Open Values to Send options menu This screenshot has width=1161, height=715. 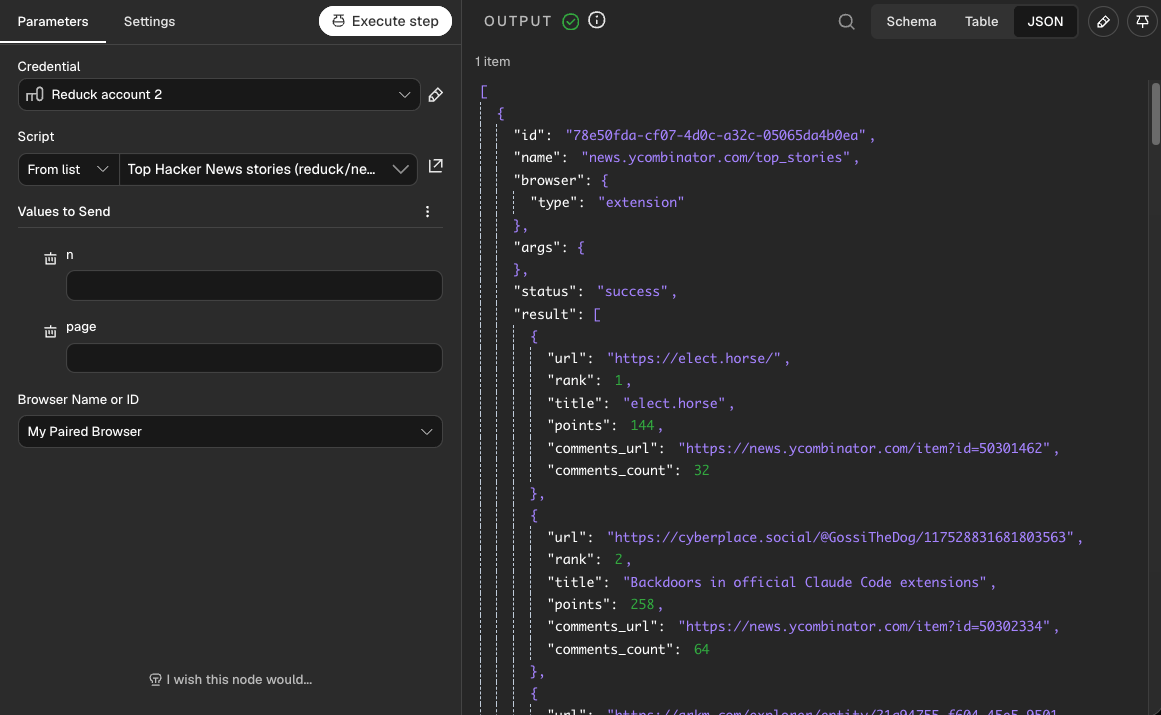[x=427, y=212]
